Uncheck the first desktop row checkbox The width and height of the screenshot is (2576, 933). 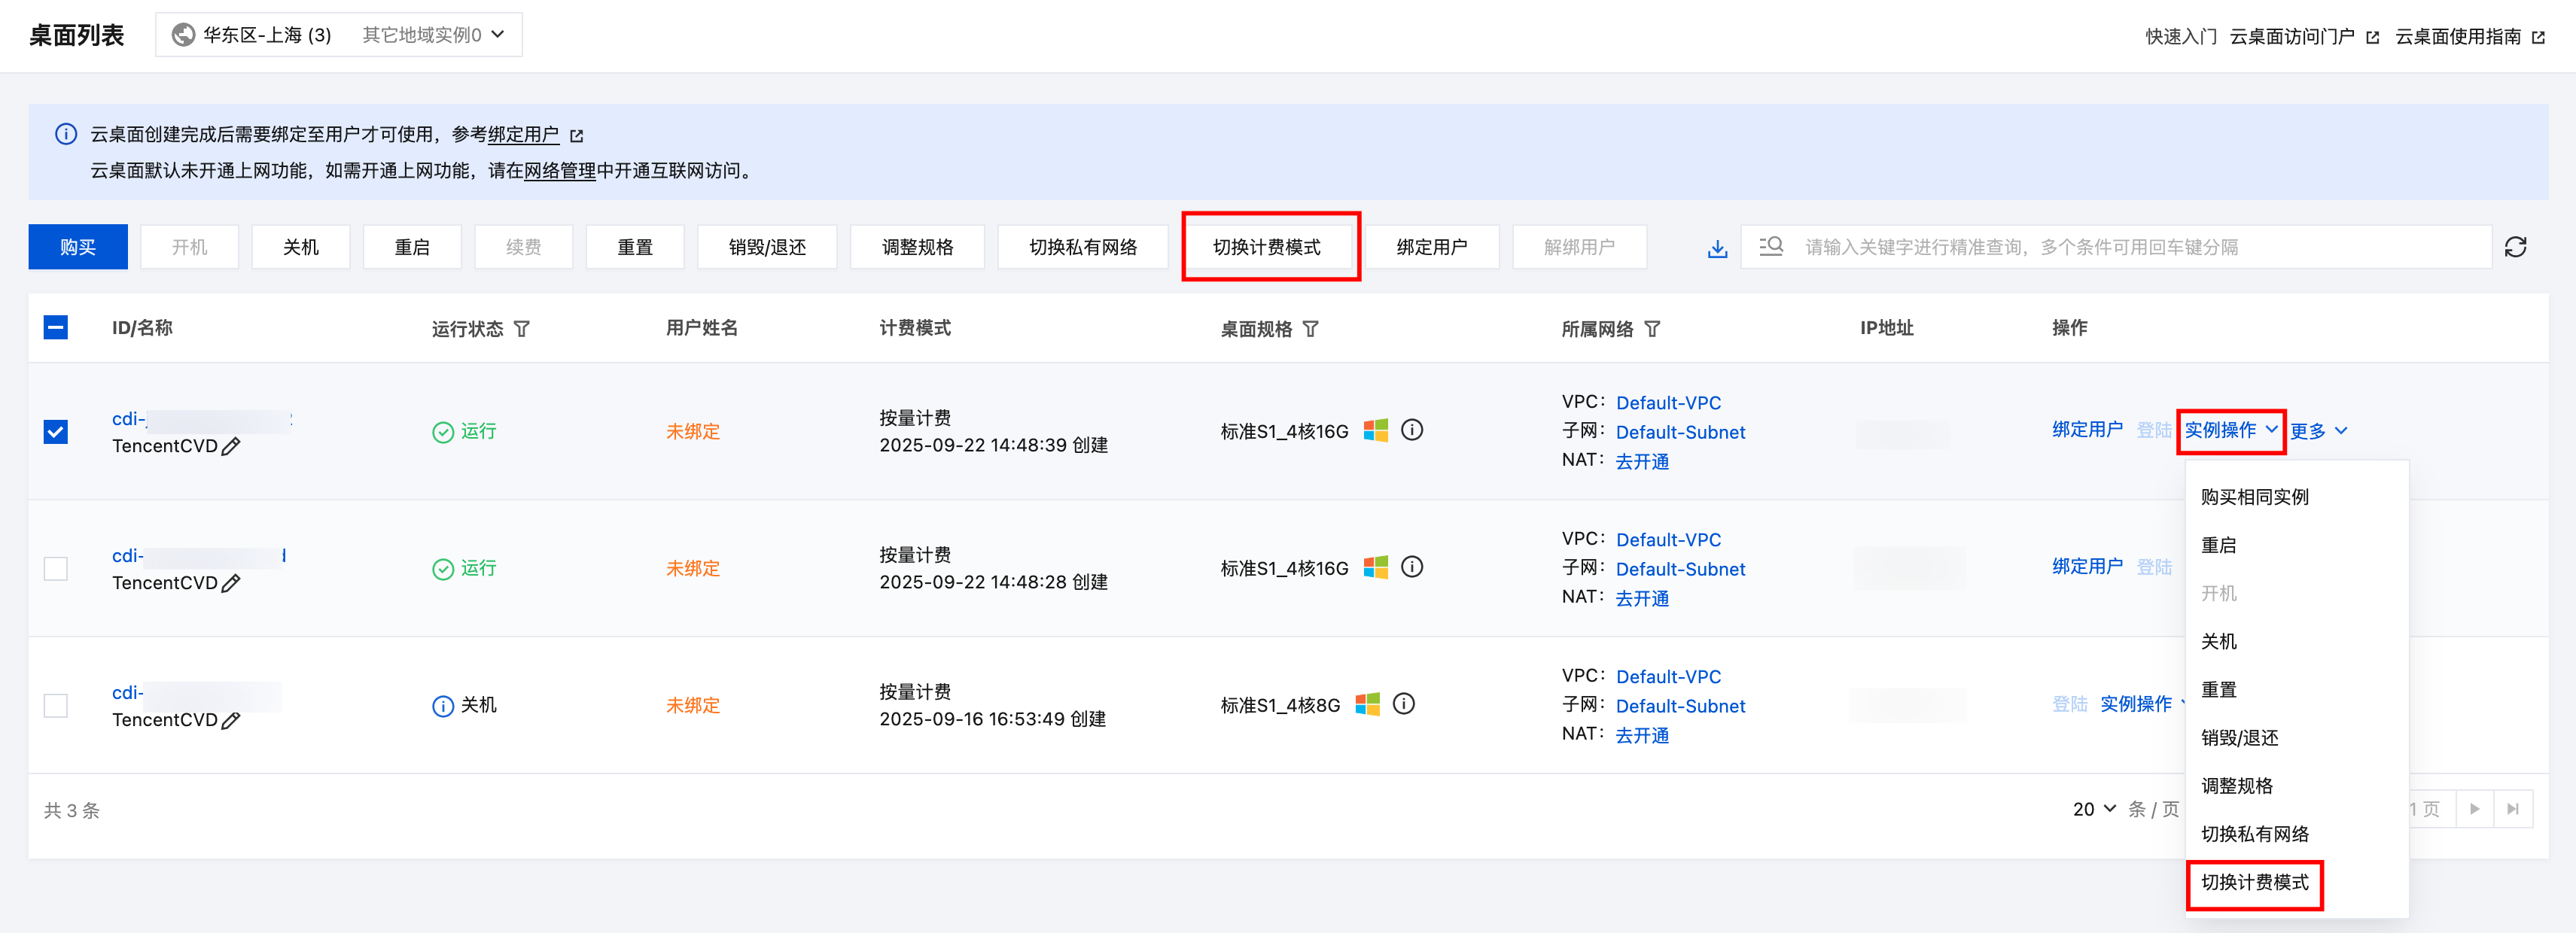pyautogui.click(x=56, y=432)
